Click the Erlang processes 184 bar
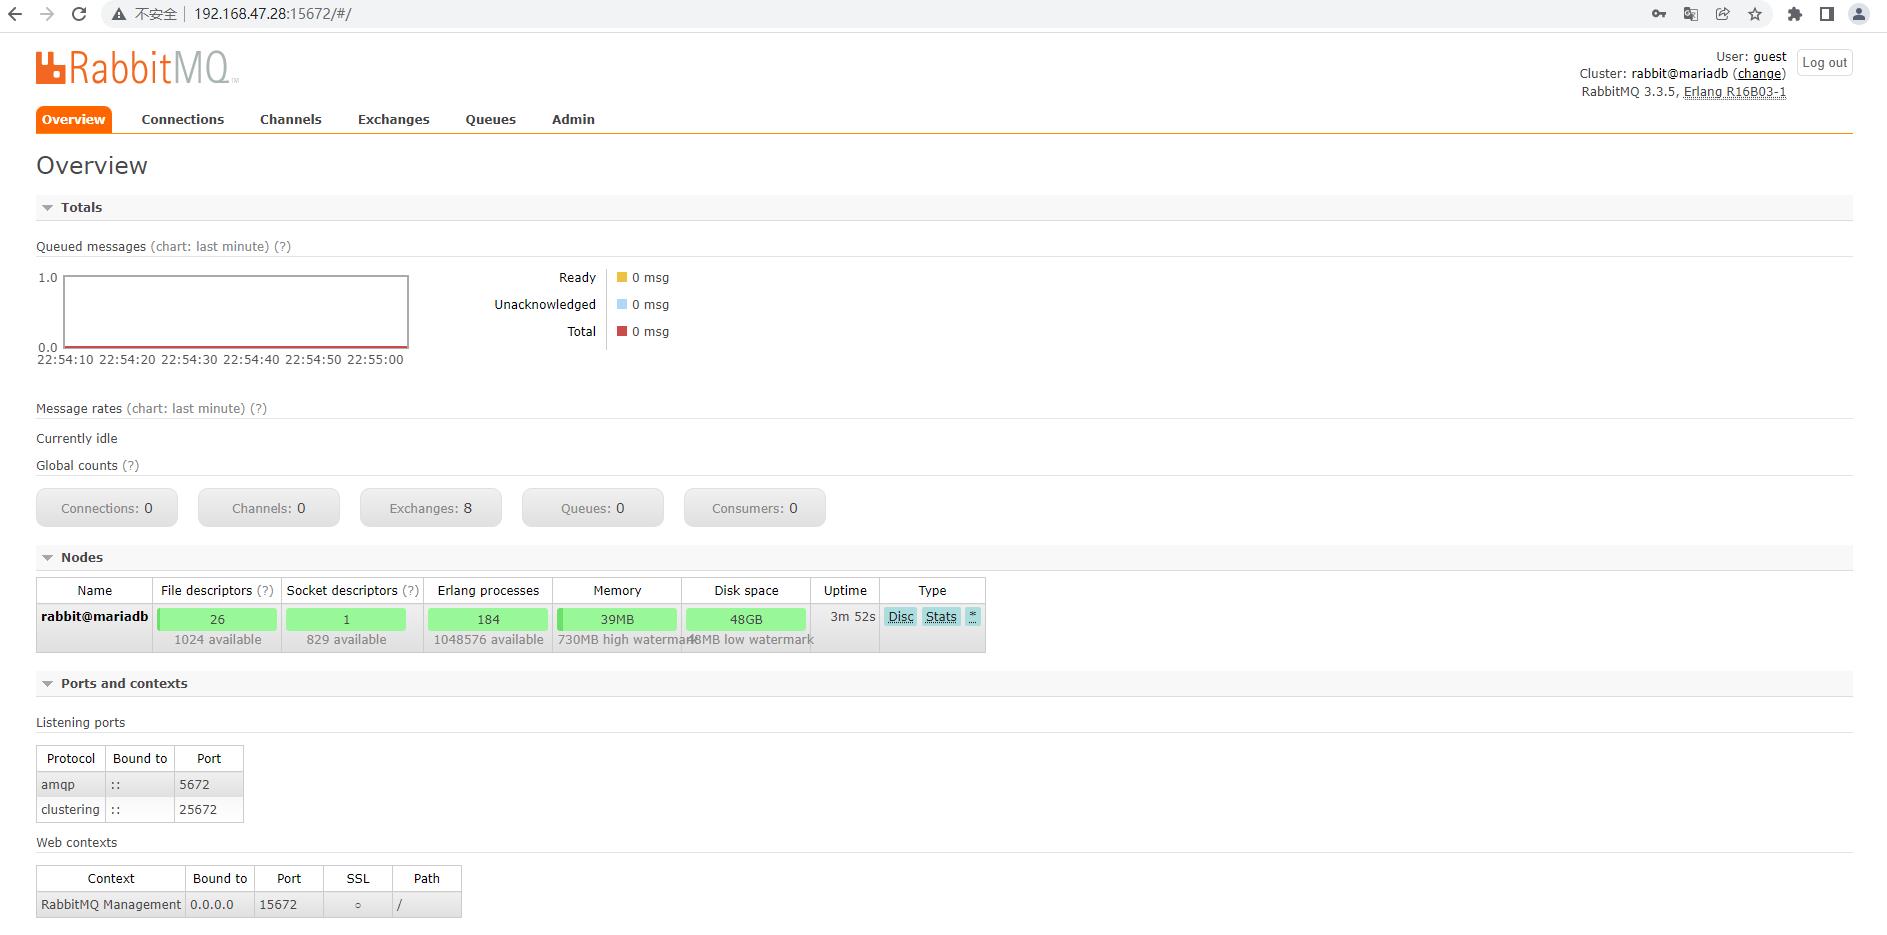 tap(488, 619)
